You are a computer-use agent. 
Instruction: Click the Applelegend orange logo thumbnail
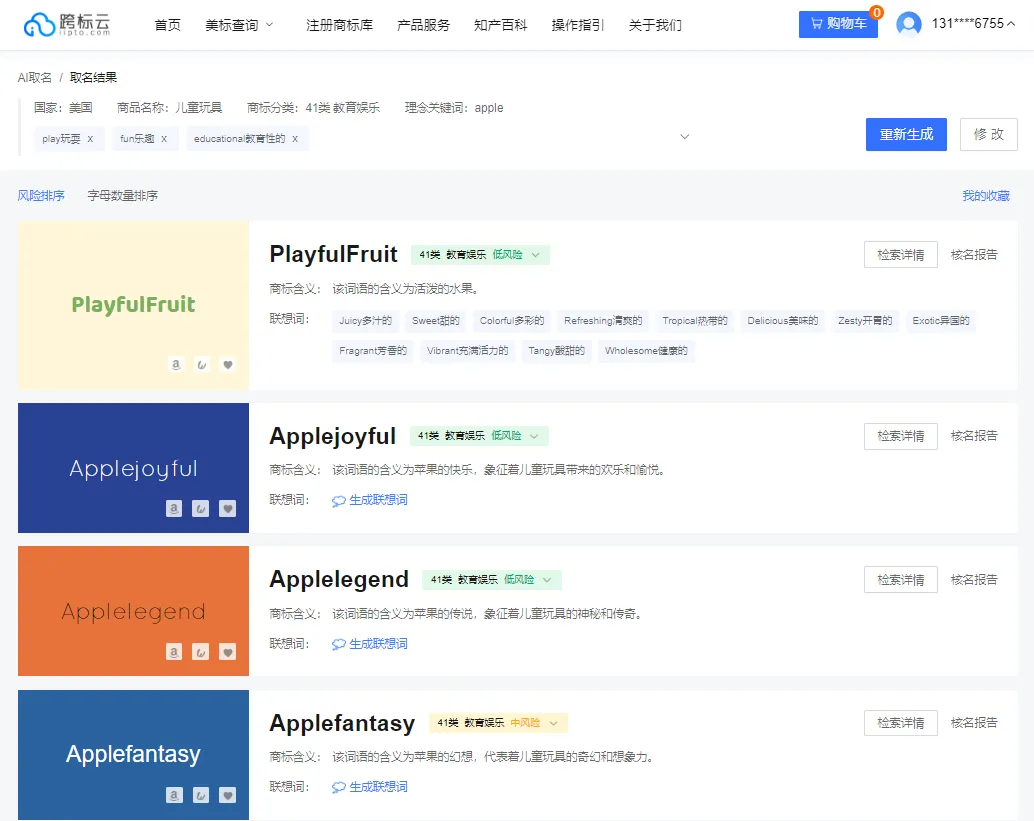point(133,611)
